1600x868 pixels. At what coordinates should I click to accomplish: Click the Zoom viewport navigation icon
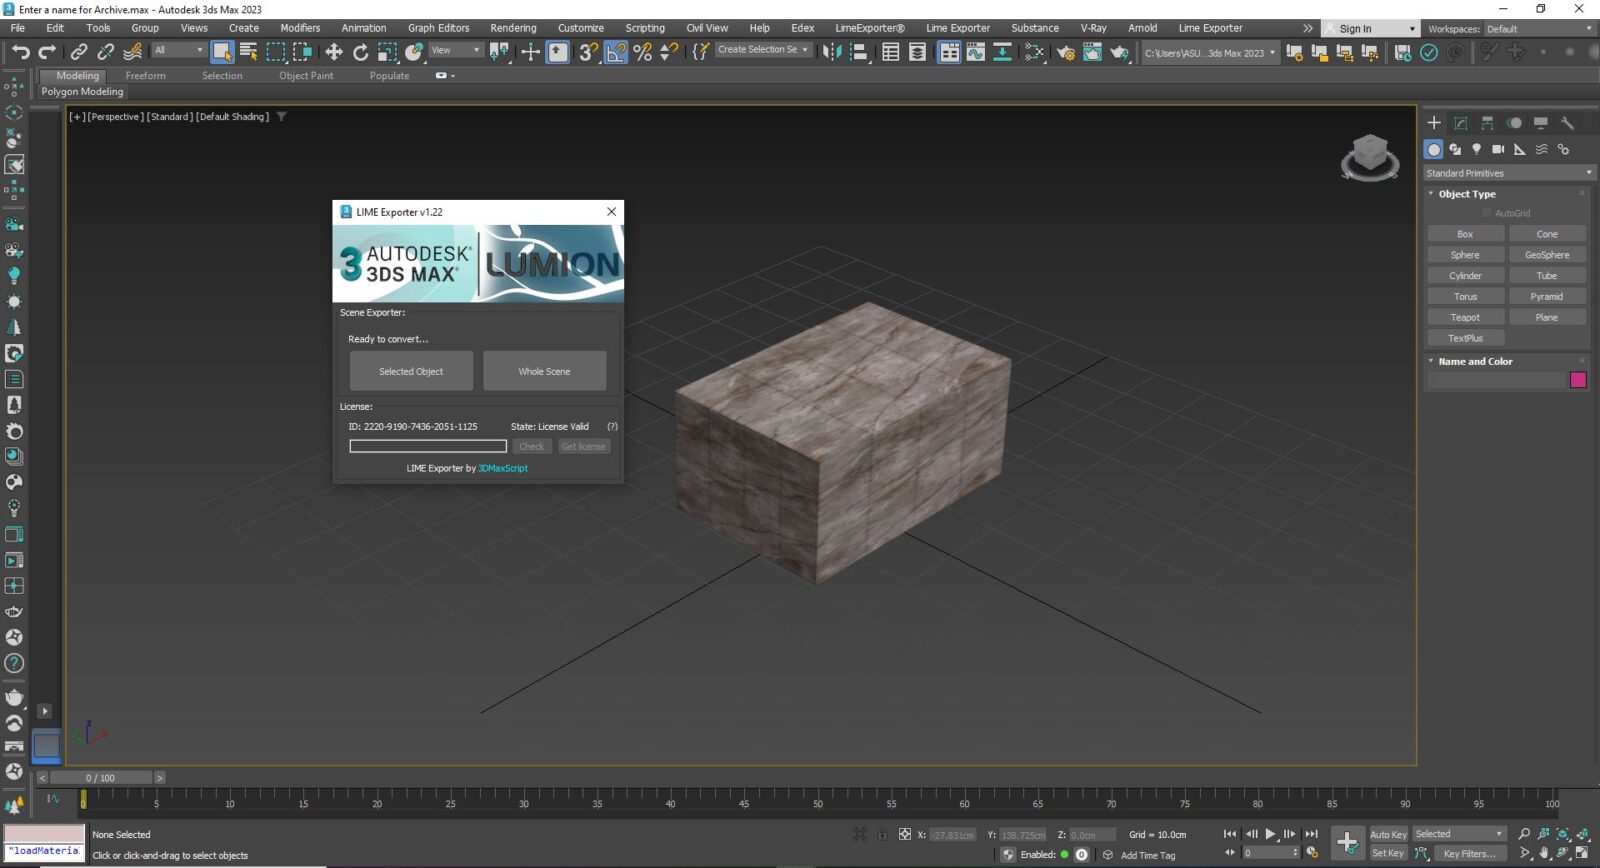1524,834
